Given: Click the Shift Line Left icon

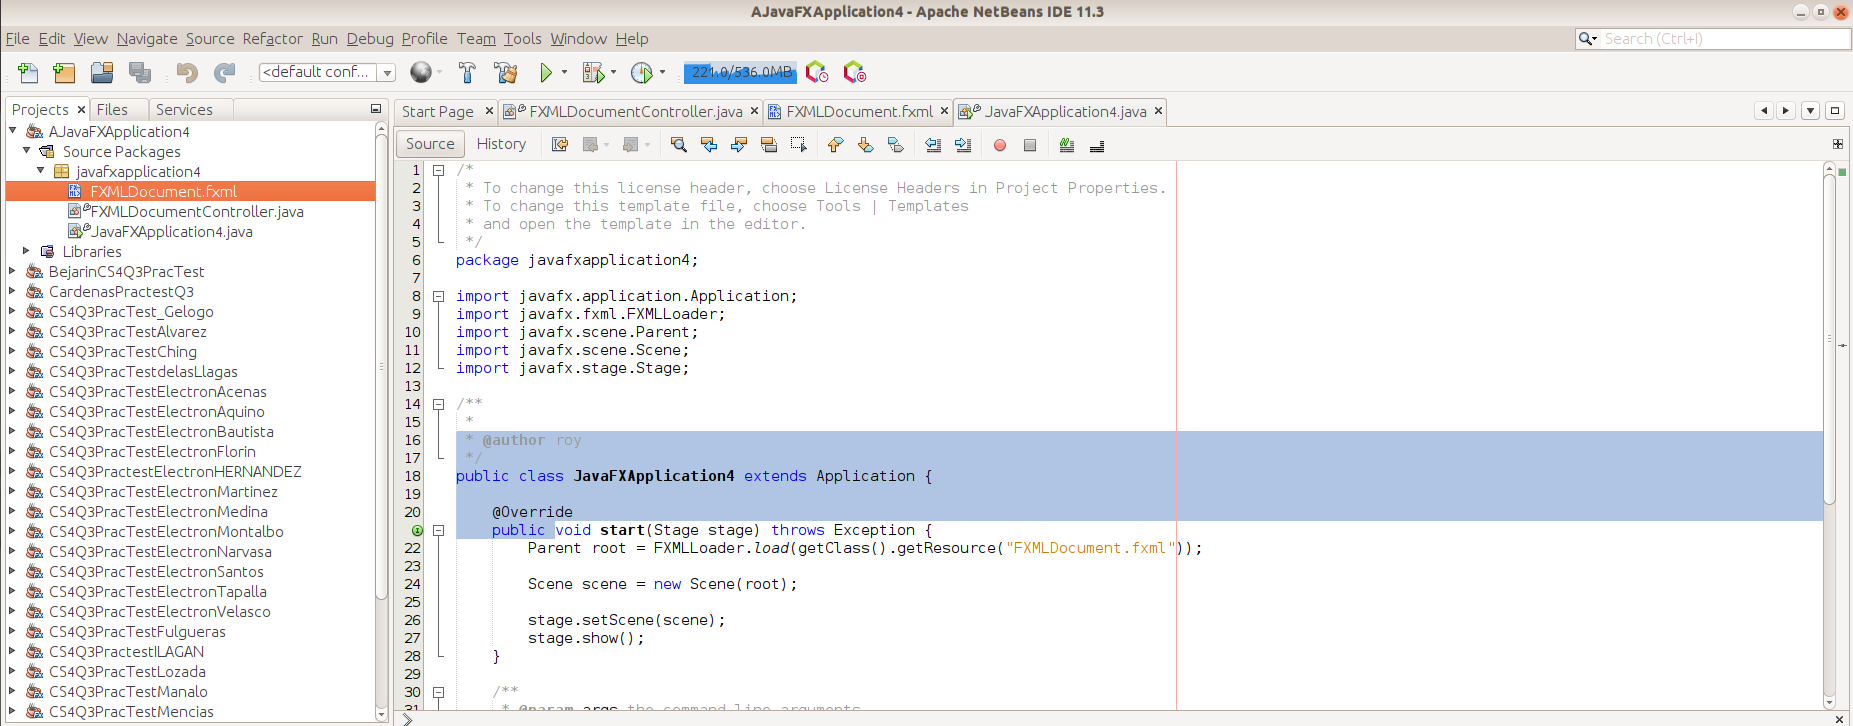Looking at the screenshot, I should [933, 145].
